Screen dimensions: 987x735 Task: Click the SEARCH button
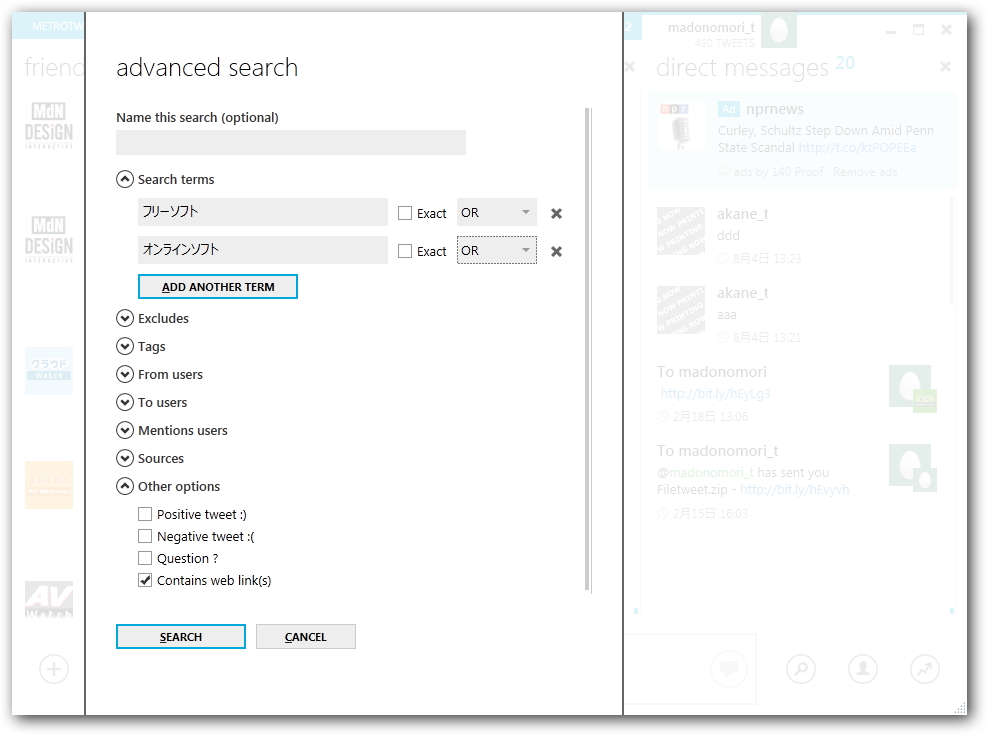[x=180, y=636]
